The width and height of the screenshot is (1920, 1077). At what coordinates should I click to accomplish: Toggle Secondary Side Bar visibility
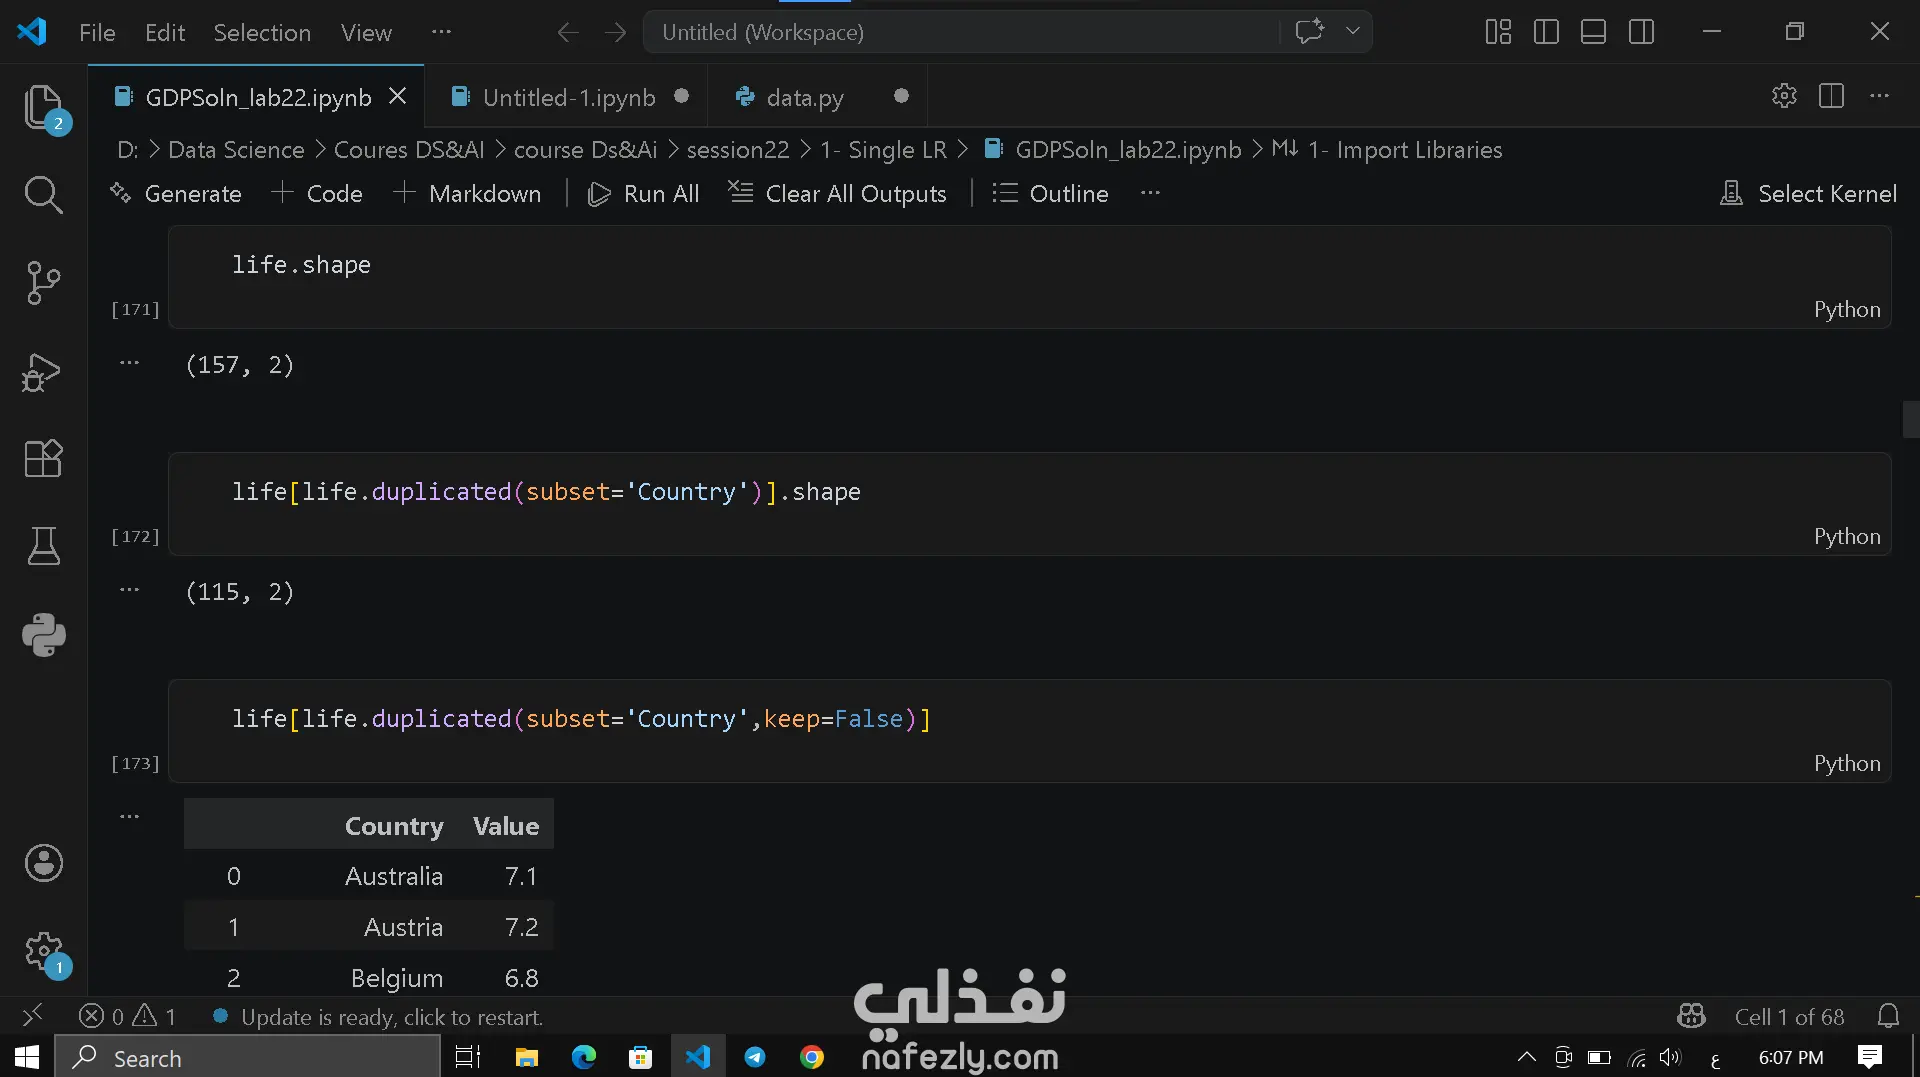1642,32
